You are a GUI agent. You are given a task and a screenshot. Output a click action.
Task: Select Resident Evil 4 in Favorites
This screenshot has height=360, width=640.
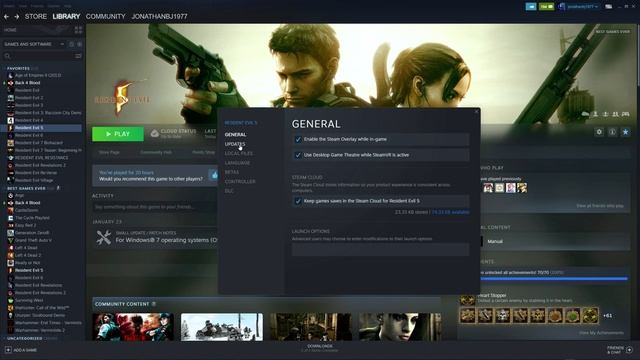pyautogui.click(x=29, y=120)
